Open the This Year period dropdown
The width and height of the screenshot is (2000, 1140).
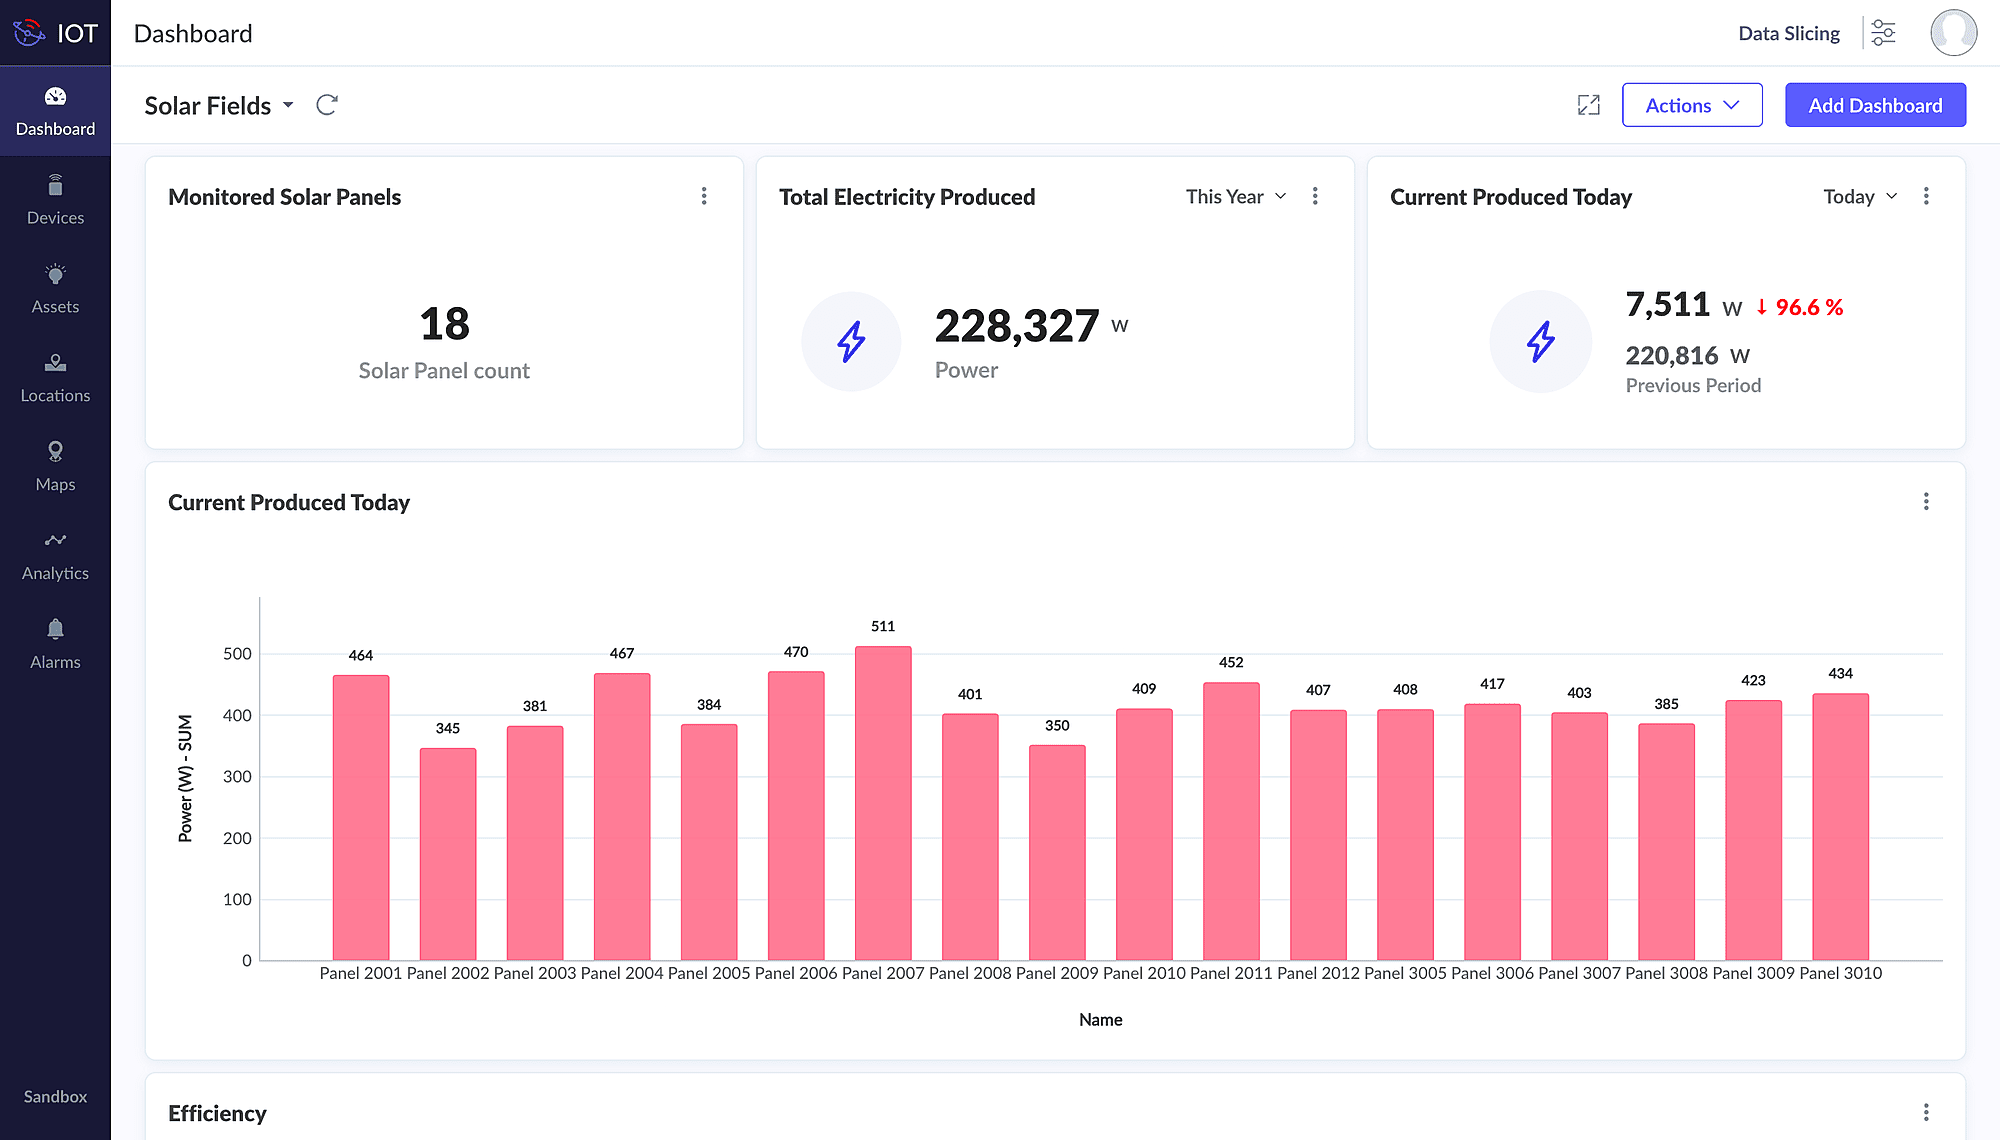point(1236,197)
